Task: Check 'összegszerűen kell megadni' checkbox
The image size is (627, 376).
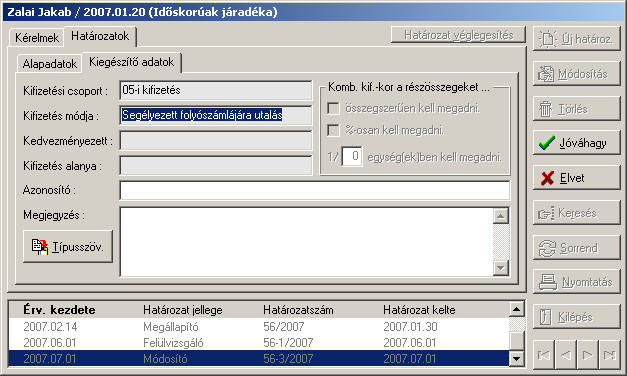Action: pyautogui.click(x=333, y=108)
